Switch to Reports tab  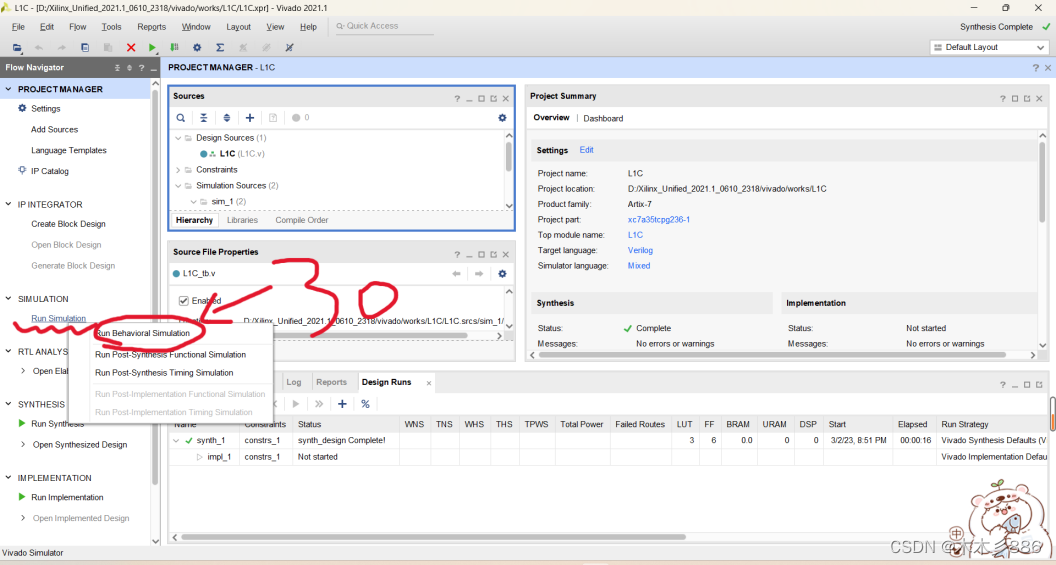pyautogui.click(x=331, y=383)
